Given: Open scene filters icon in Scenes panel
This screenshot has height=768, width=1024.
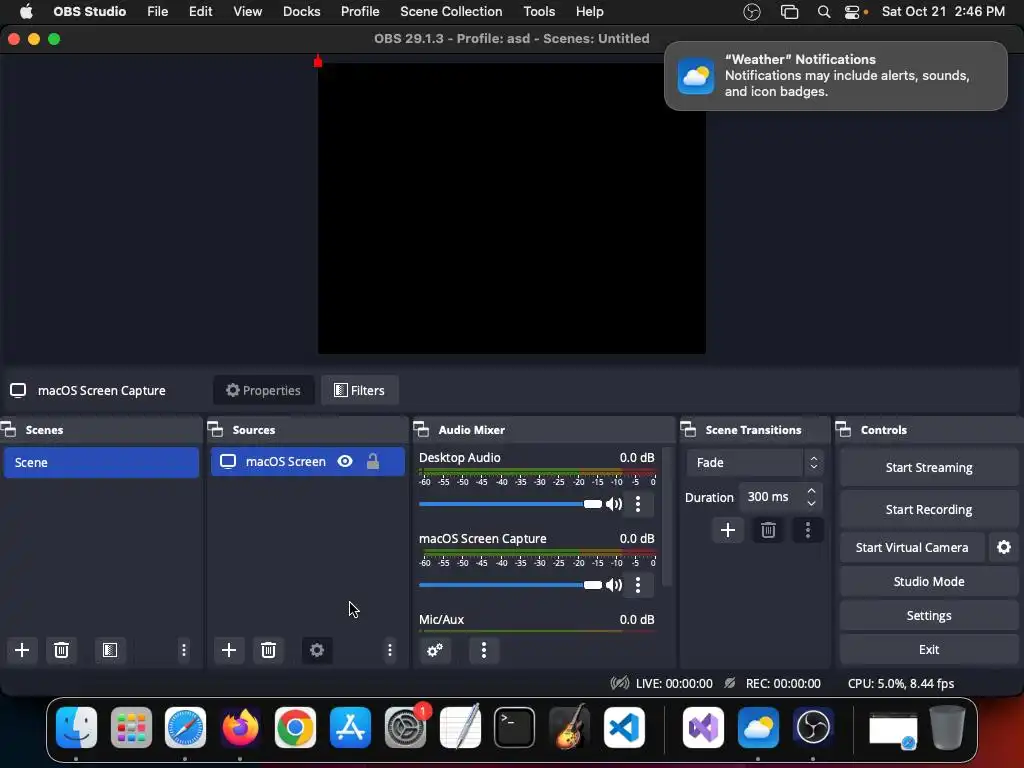Looking at the screenshot, I should [x=110, y=650].
